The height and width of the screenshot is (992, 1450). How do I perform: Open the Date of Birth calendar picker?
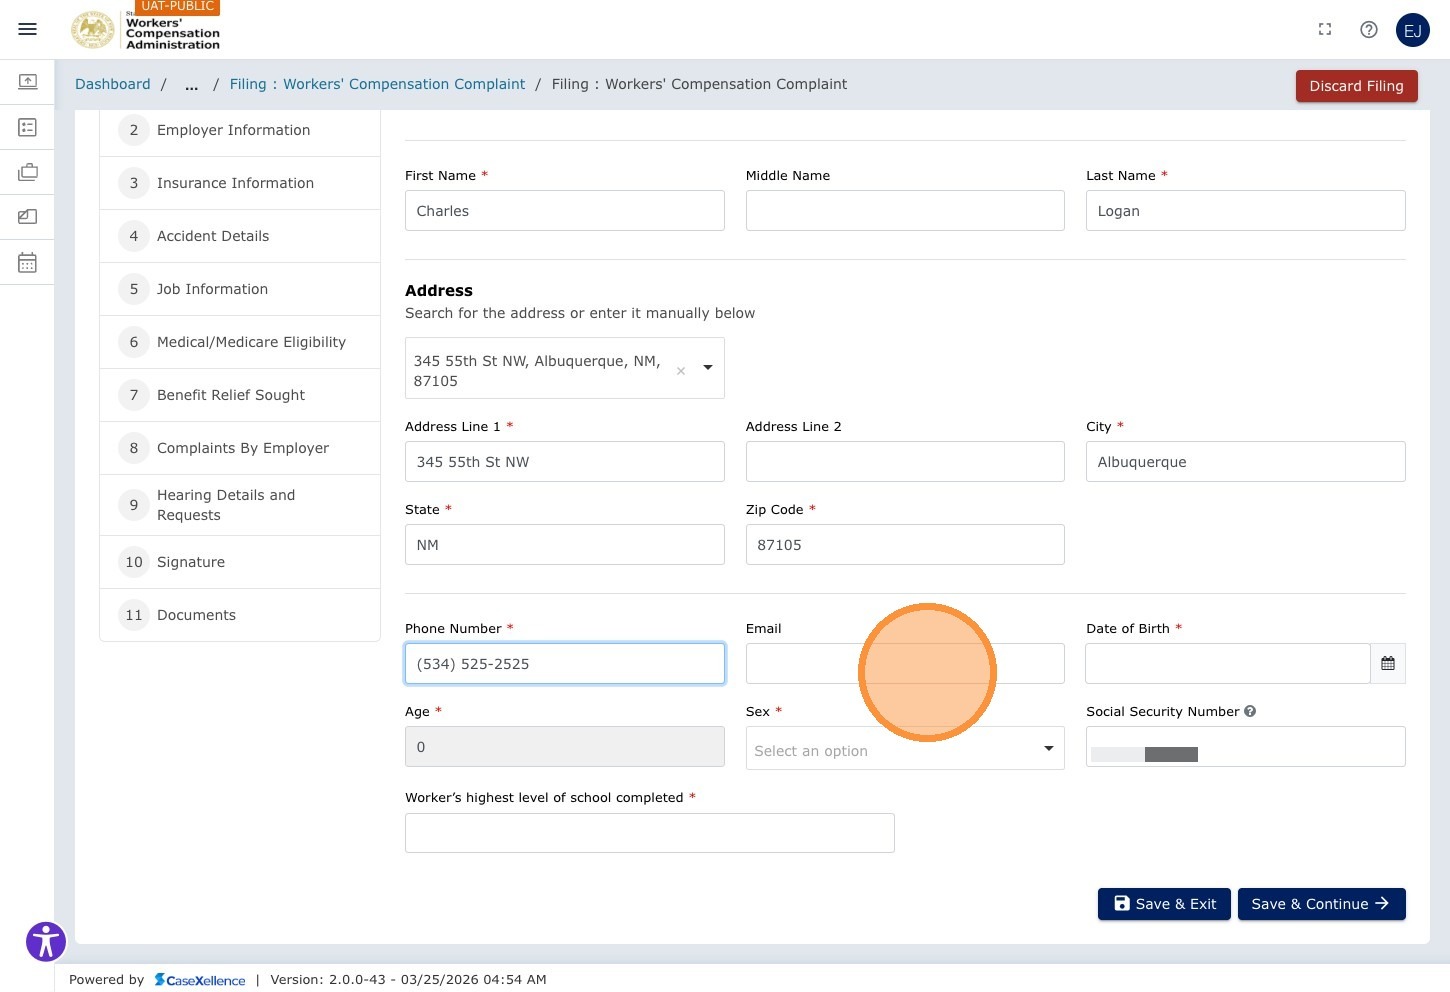click(x=1388, y=664)
